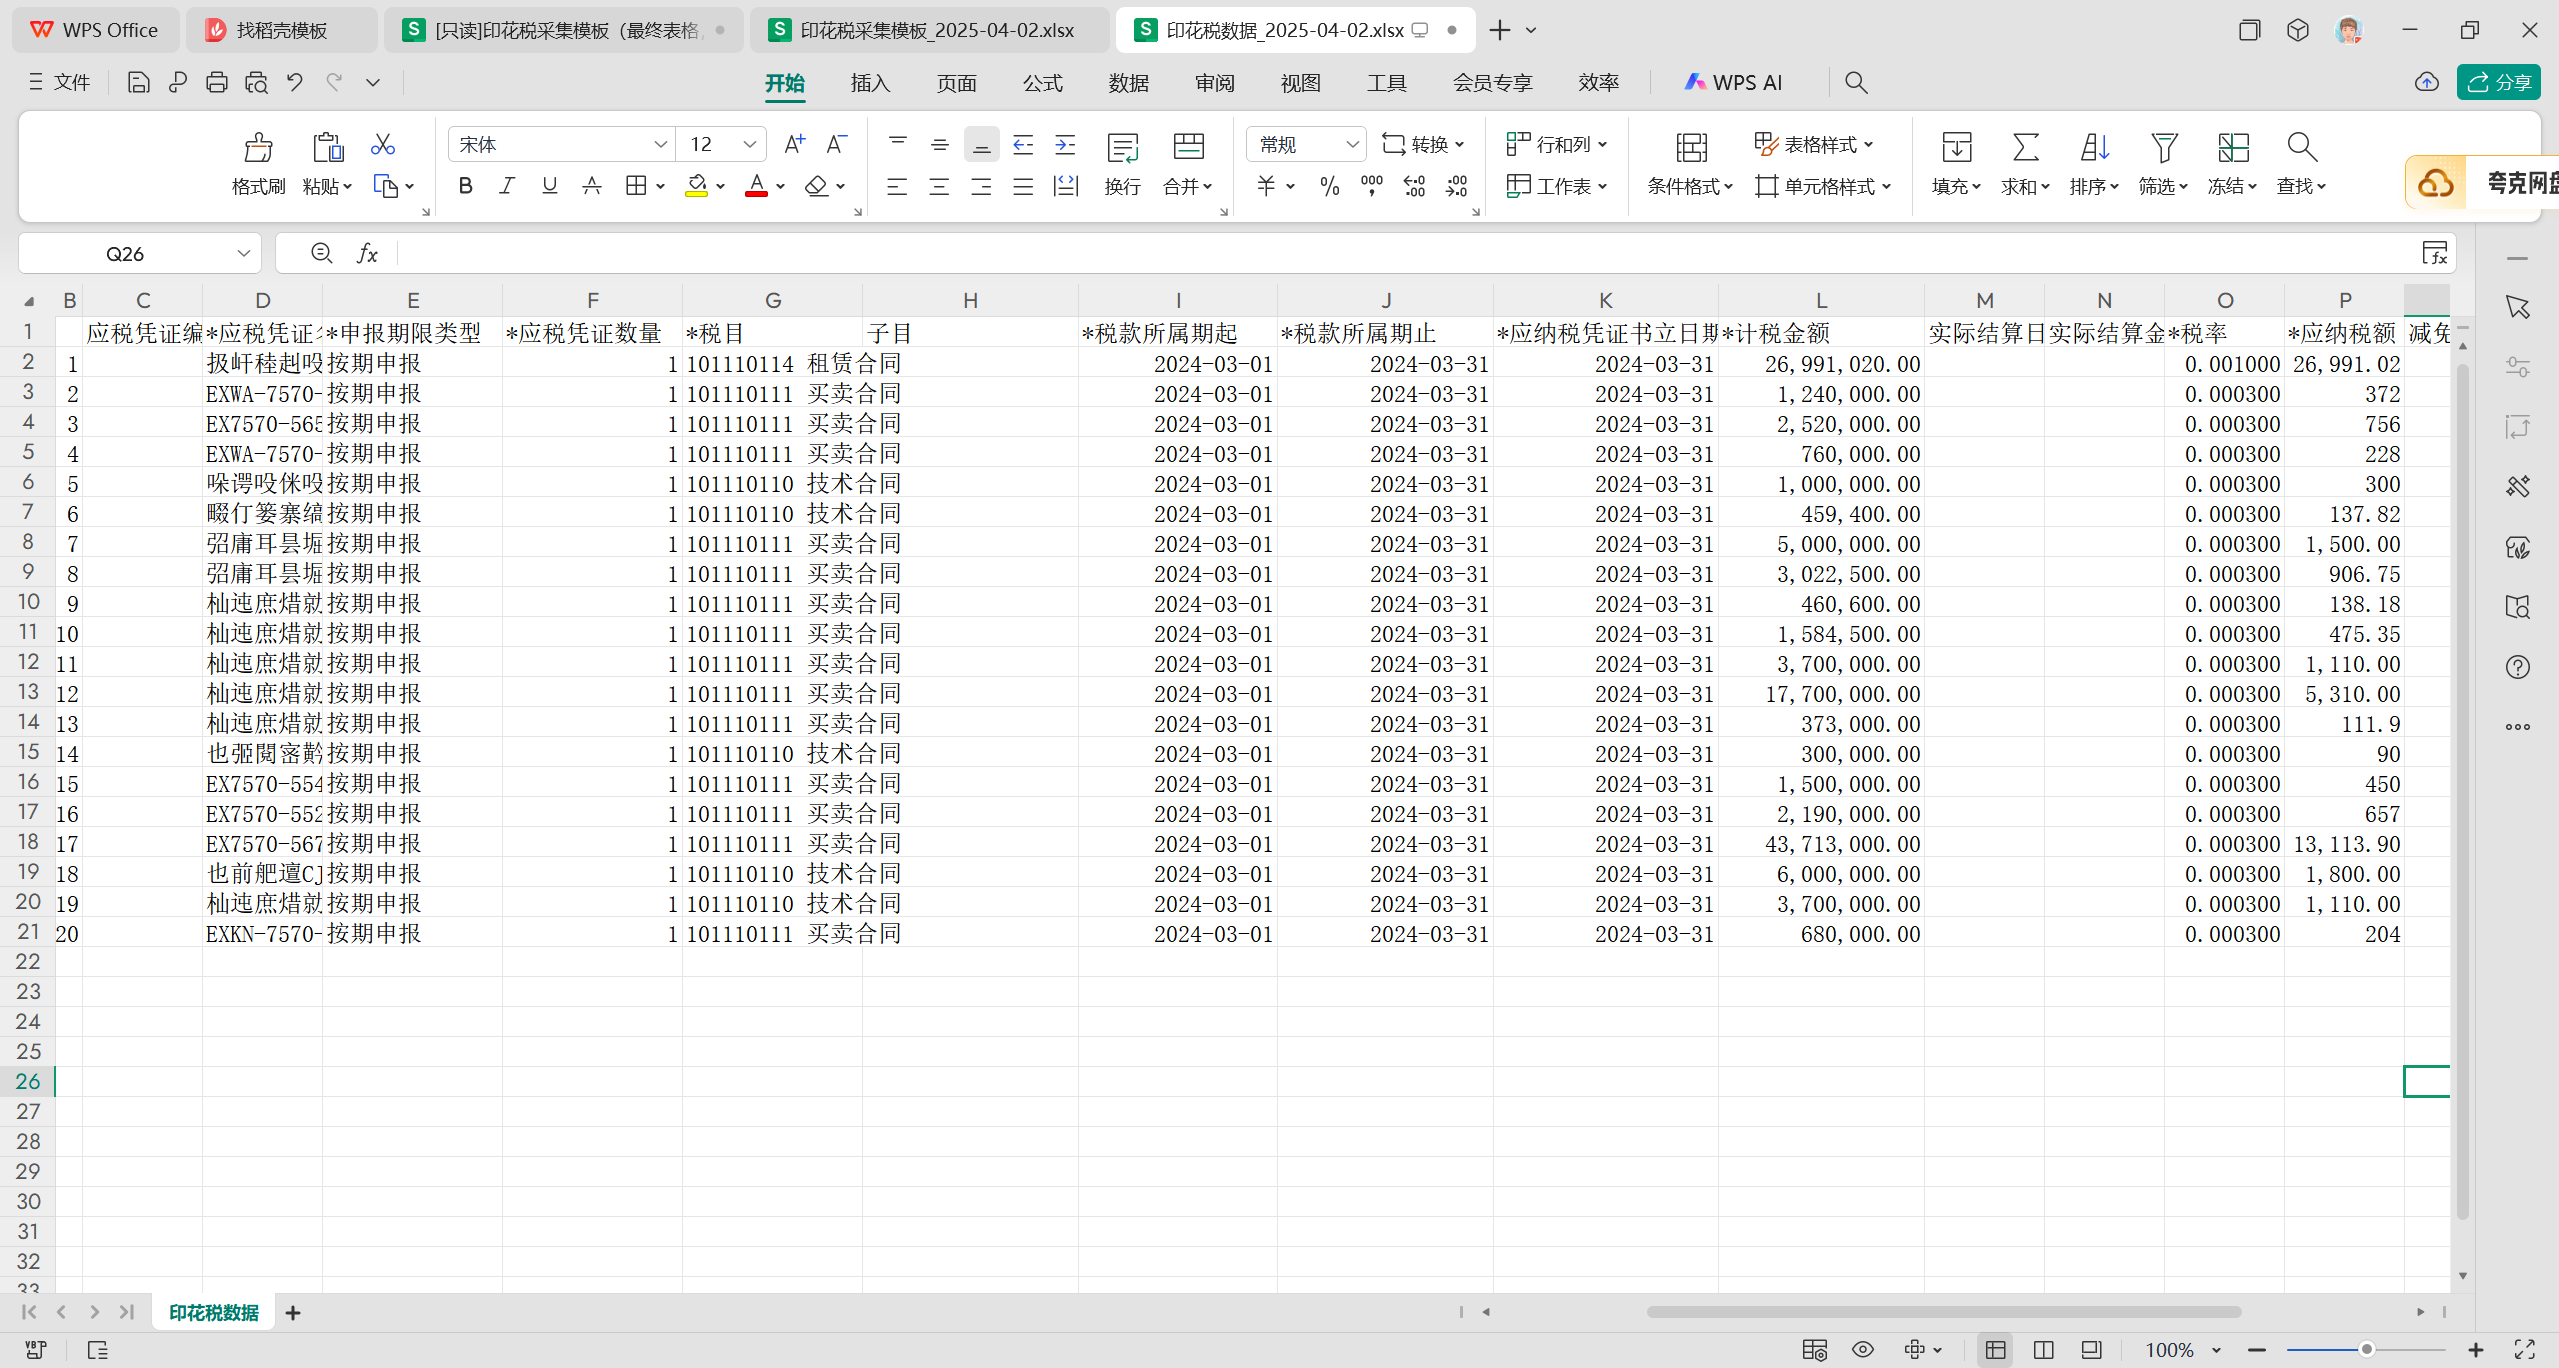This screenshot has height=1368, width=2559.
Task: Toggle italic text formatting
Action: (x=507, y=186)
